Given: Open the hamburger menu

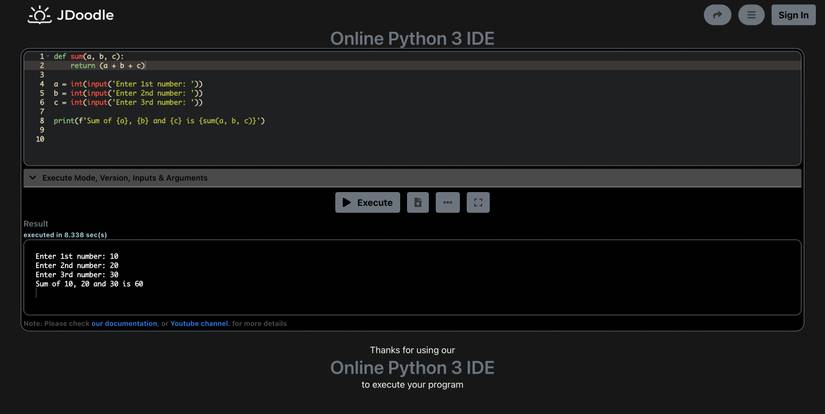Looking at the screenshot, I should point(751,15).
